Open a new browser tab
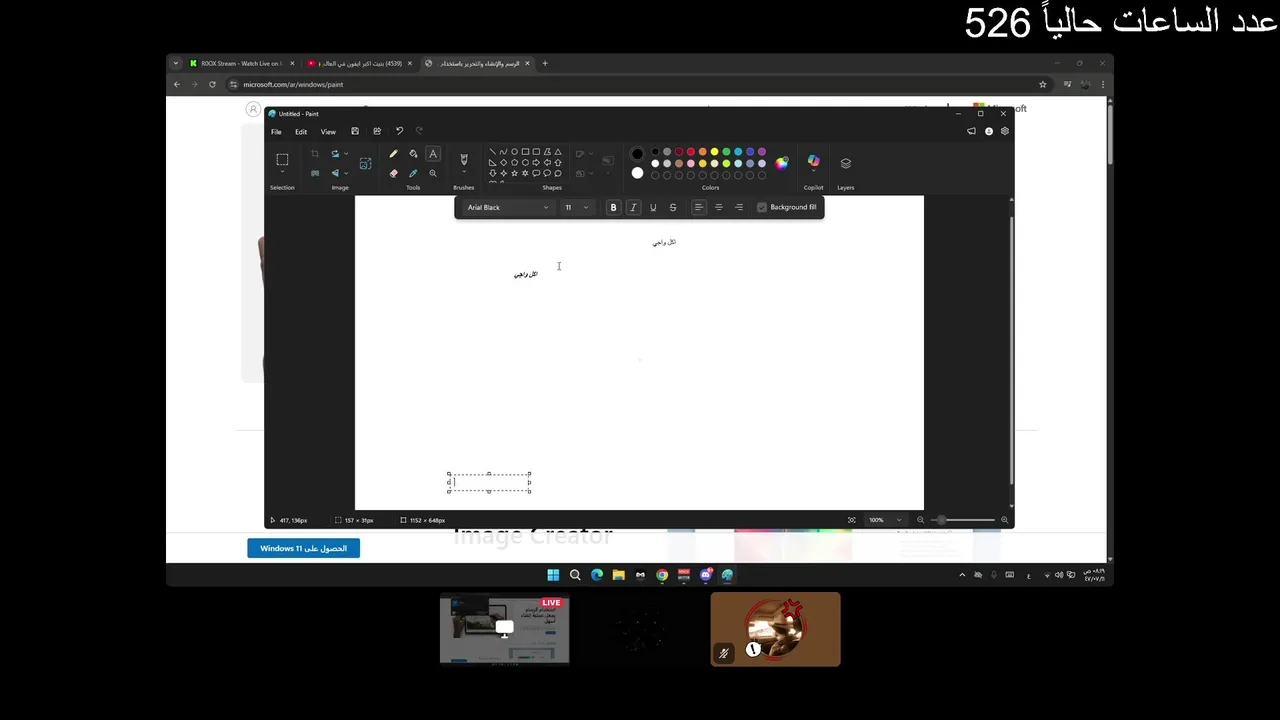Viewport: 1280px width, 720px height. tap(545, 63)
